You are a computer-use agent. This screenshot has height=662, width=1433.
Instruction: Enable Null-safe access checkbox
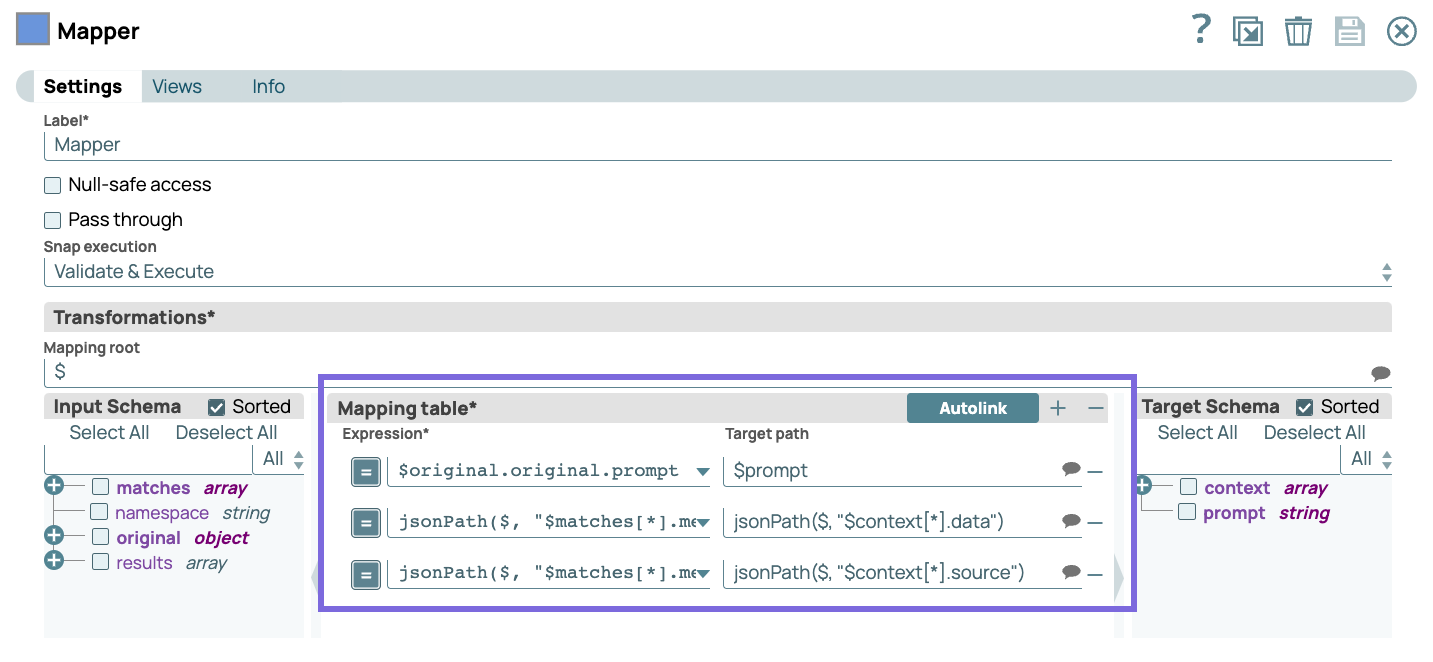point(53,185)
